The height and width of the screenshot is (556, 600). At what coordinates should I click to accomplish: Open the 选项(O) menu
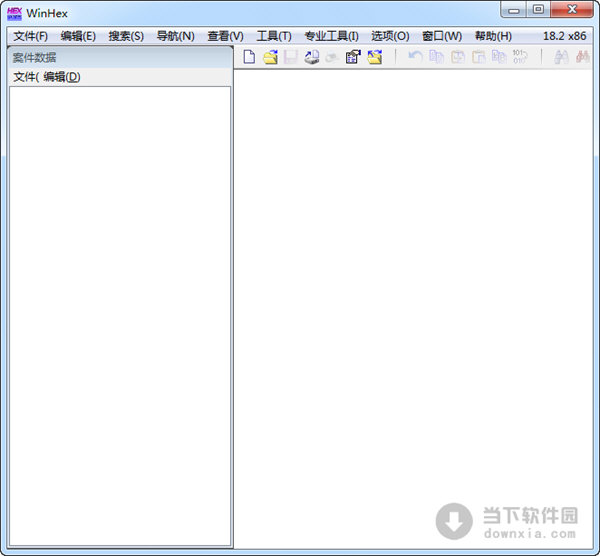click(390, 36)
